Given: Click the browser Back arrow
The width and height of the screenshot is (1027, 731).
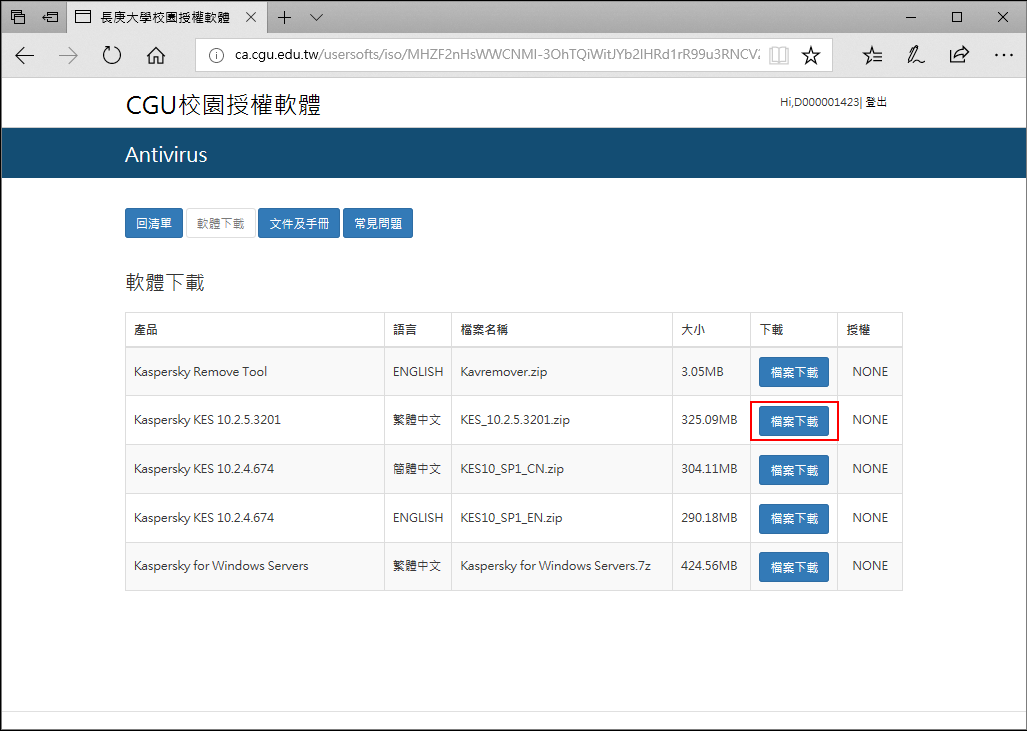Looking at the screenshot, I should tap(25, 56).
